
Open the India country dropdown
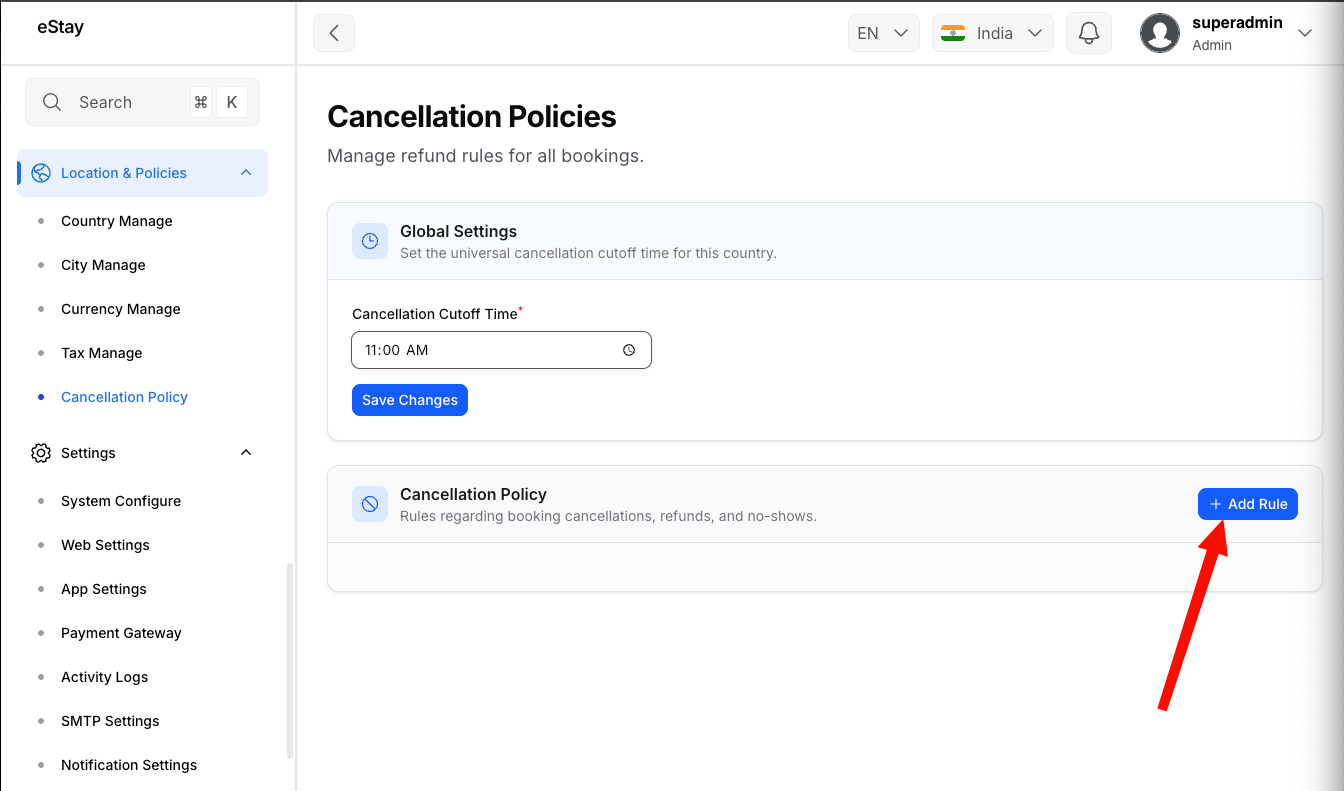coord(993,33)
